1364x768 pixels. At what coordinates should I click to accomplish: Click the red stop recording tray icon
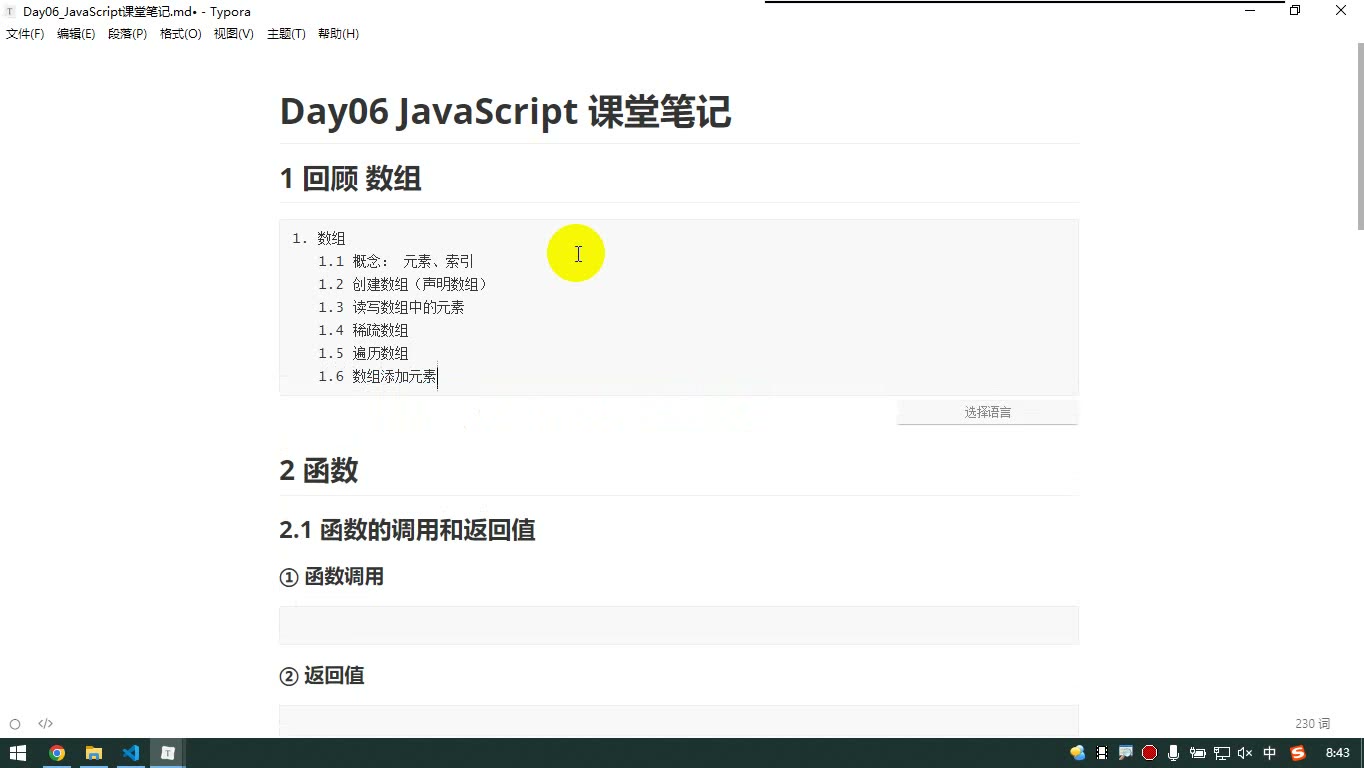tap(1150, 753)
